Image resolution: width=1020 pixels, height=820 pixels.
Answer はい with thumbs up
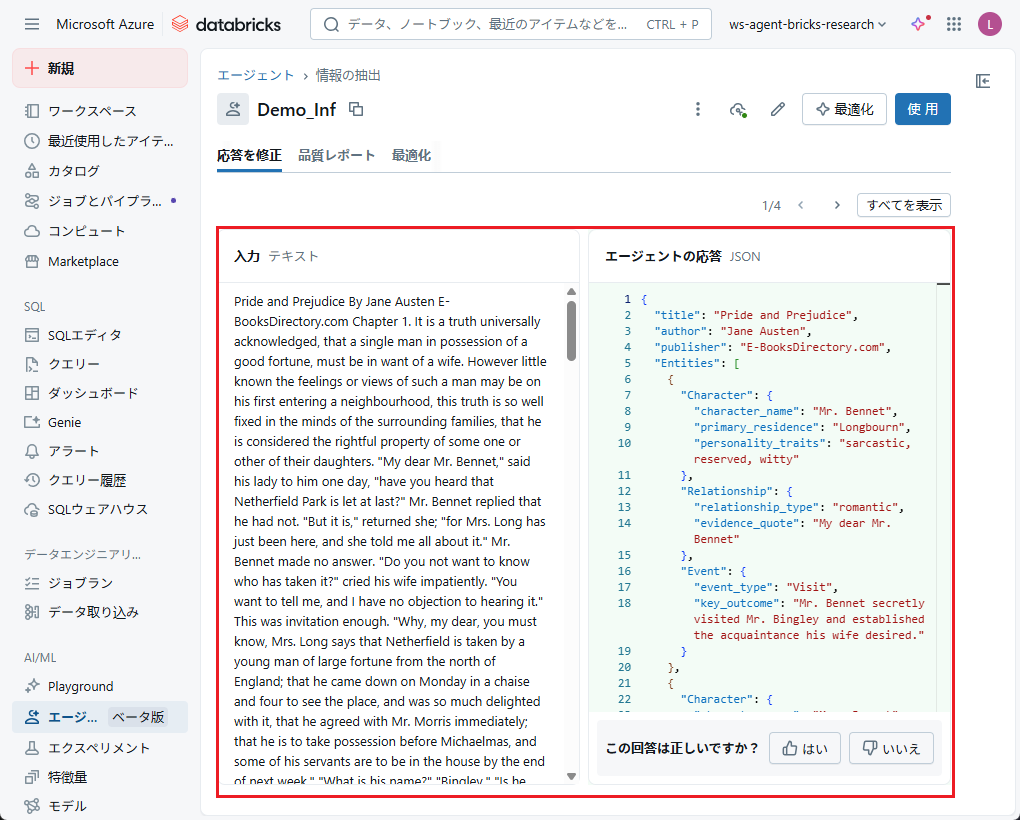click(804, 748)
